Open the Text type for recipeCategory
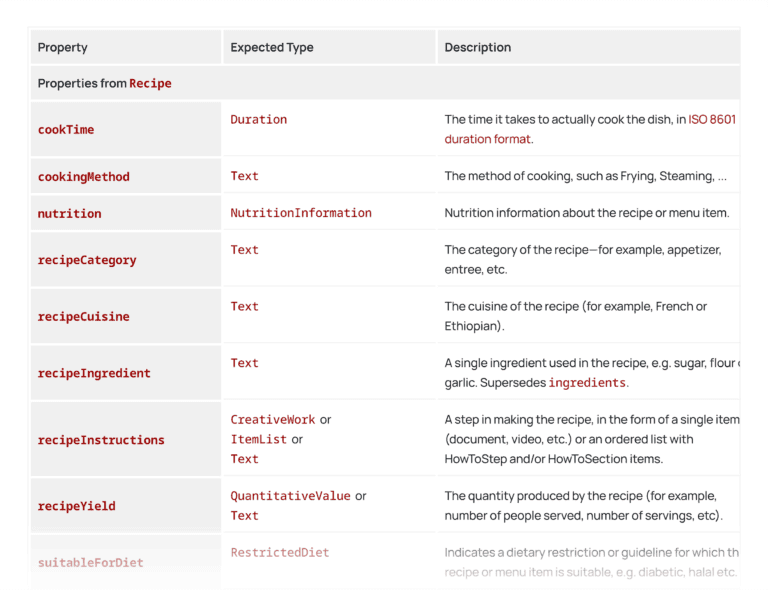The image size is (768, 590). [x=244, y=250]
